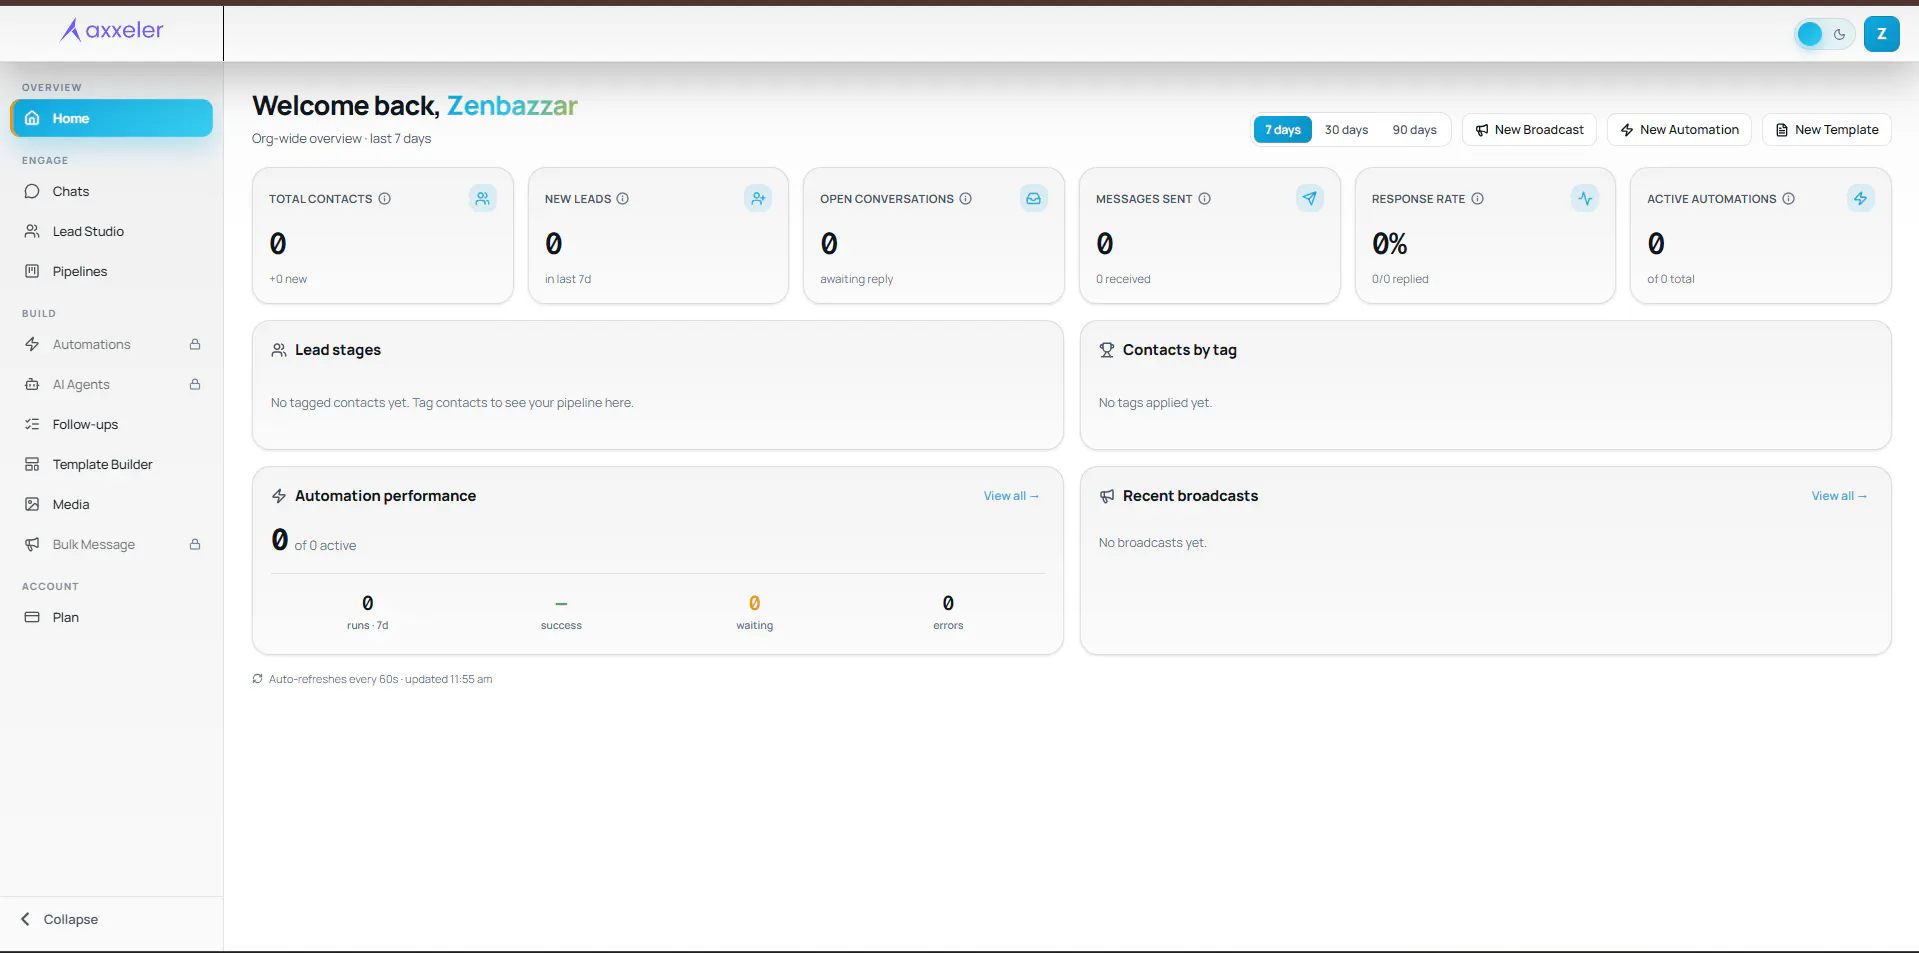
Task: Click the lock icon beside Bulk Message
Action: (x=195, y=544)
